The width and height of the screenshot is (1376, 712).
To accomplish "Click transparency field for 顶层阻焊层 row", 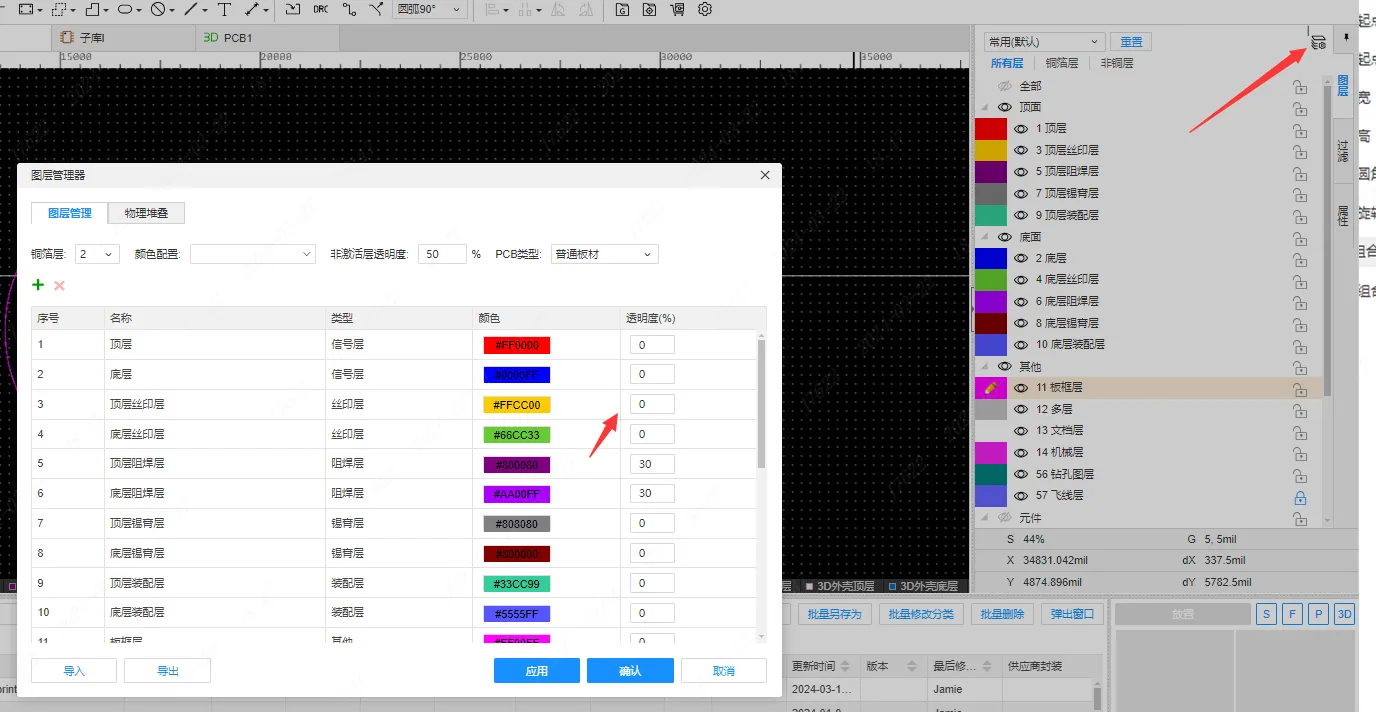I will (x=651, y=464).
